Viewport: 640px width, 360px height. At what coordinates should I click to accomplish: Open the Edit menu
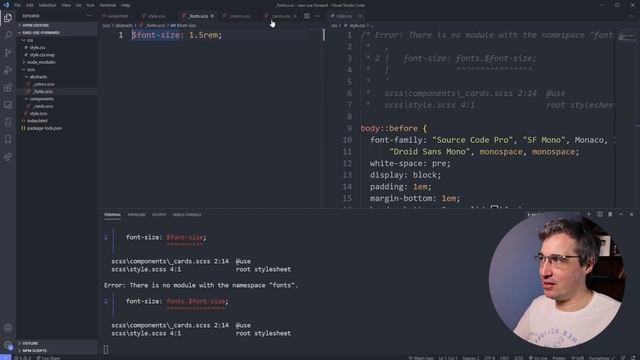point(30,5)
